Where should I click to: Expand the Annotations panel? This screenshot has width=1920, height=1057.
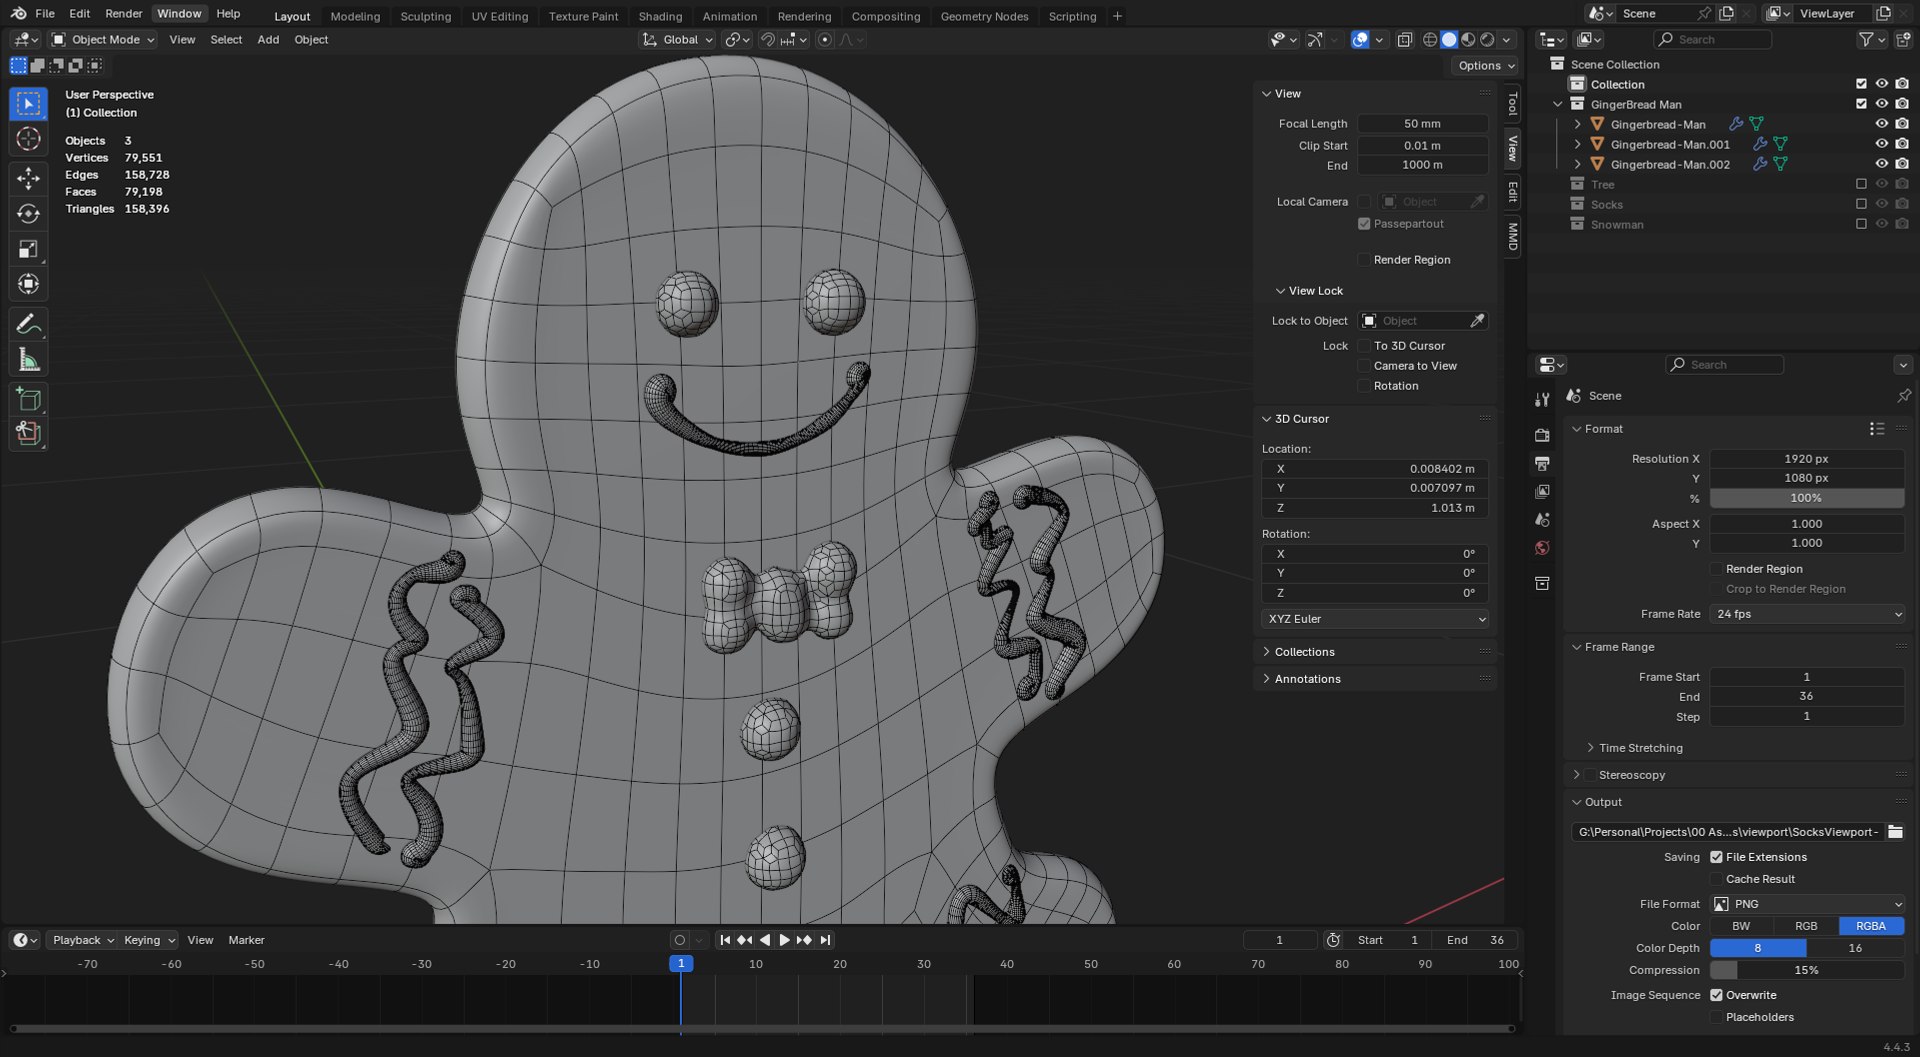[x=1307, y=679]
